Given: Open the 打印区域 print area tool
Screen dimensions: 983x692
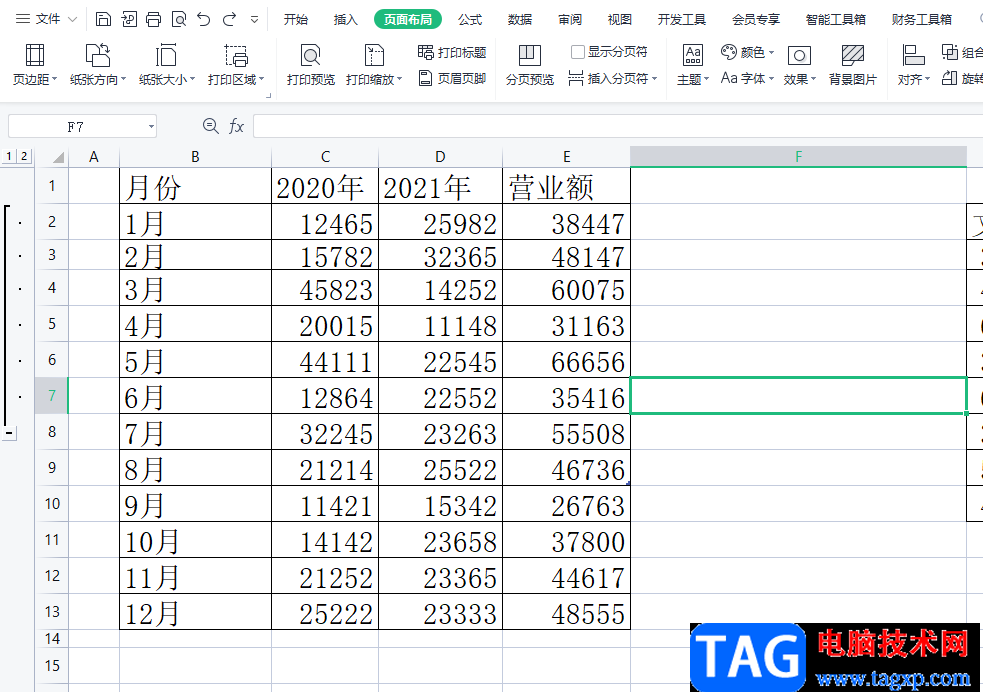Looking at the screenshot, I should point(236,65).
